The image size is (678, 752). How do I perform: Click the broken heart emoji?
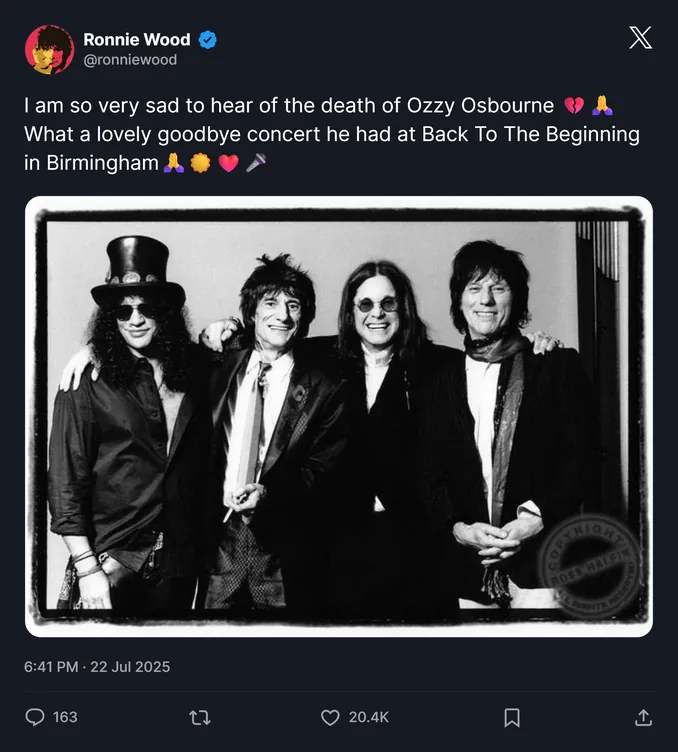click(x=574, y=106)
